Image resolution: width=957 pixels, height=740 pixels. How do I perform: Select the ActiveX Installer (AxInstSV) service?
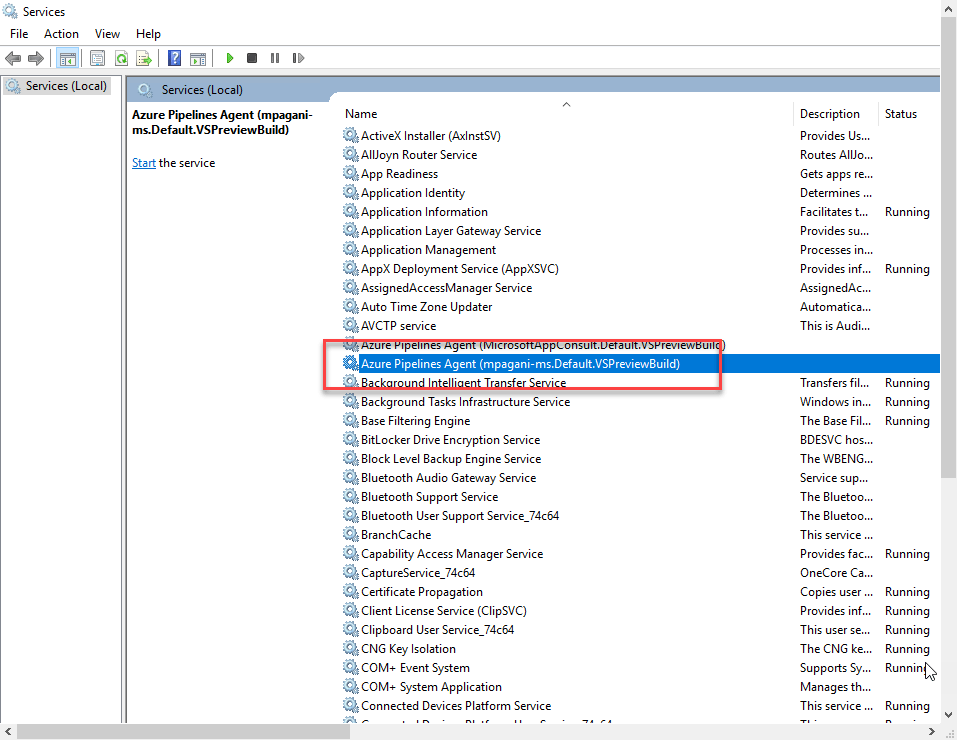pyautogui.click(x=431, y=136)
